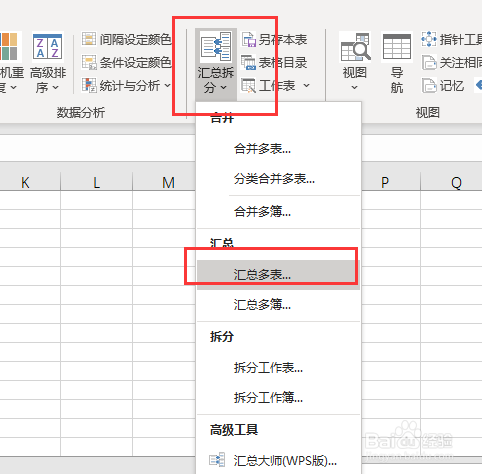Select column M header

[164, 182]
